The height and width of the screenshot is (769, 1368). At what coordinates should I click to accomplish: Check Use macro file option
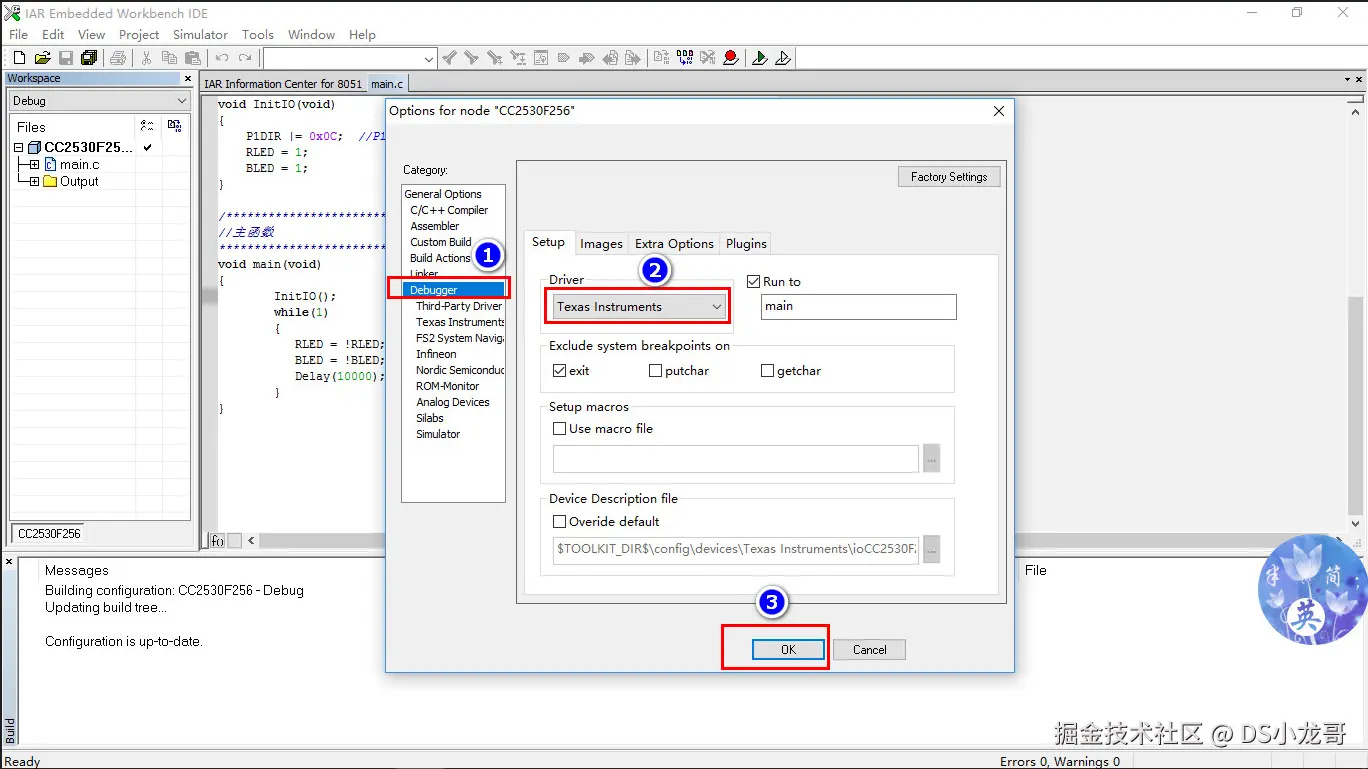tap(559, 428)
